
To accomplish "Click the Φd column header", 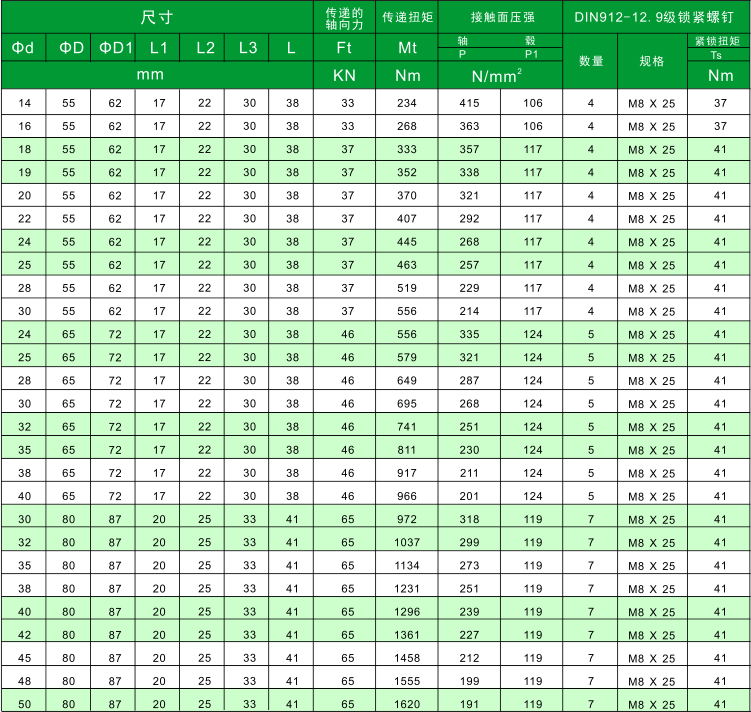I will (23, 47).
